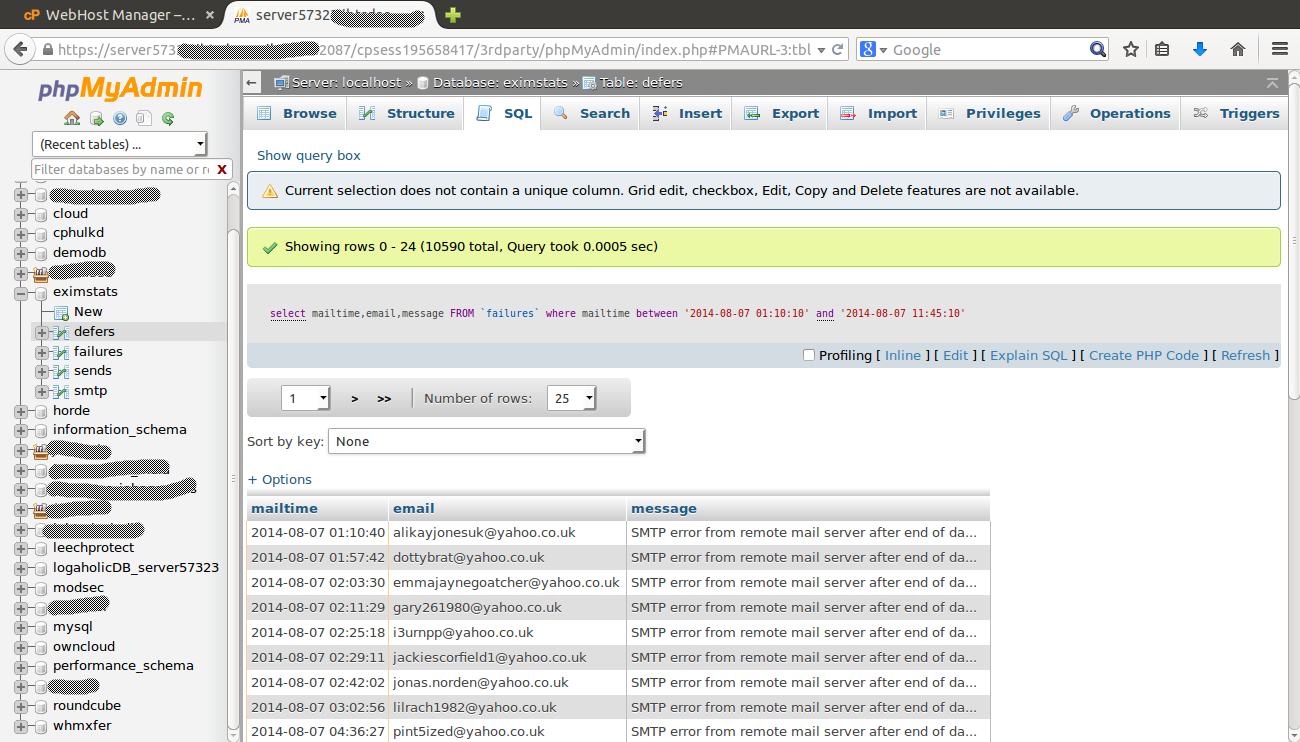Select the dottybrat@yahoo.co.uk email cell

[507, 557]
